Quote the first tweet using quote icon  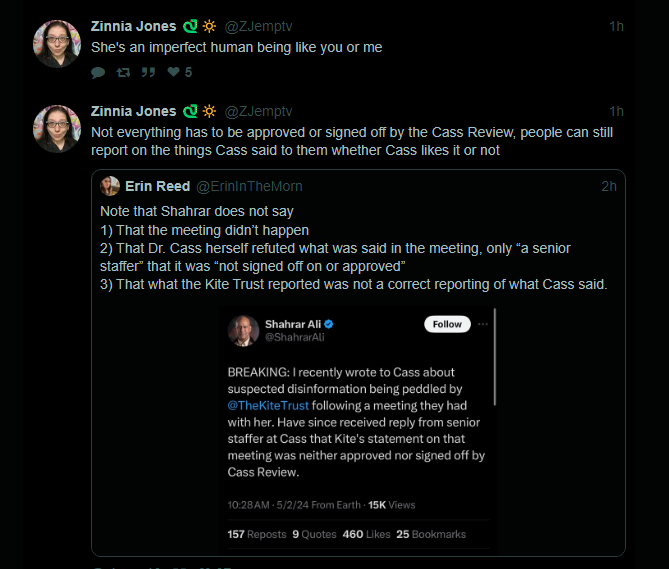tap(148, 73)
